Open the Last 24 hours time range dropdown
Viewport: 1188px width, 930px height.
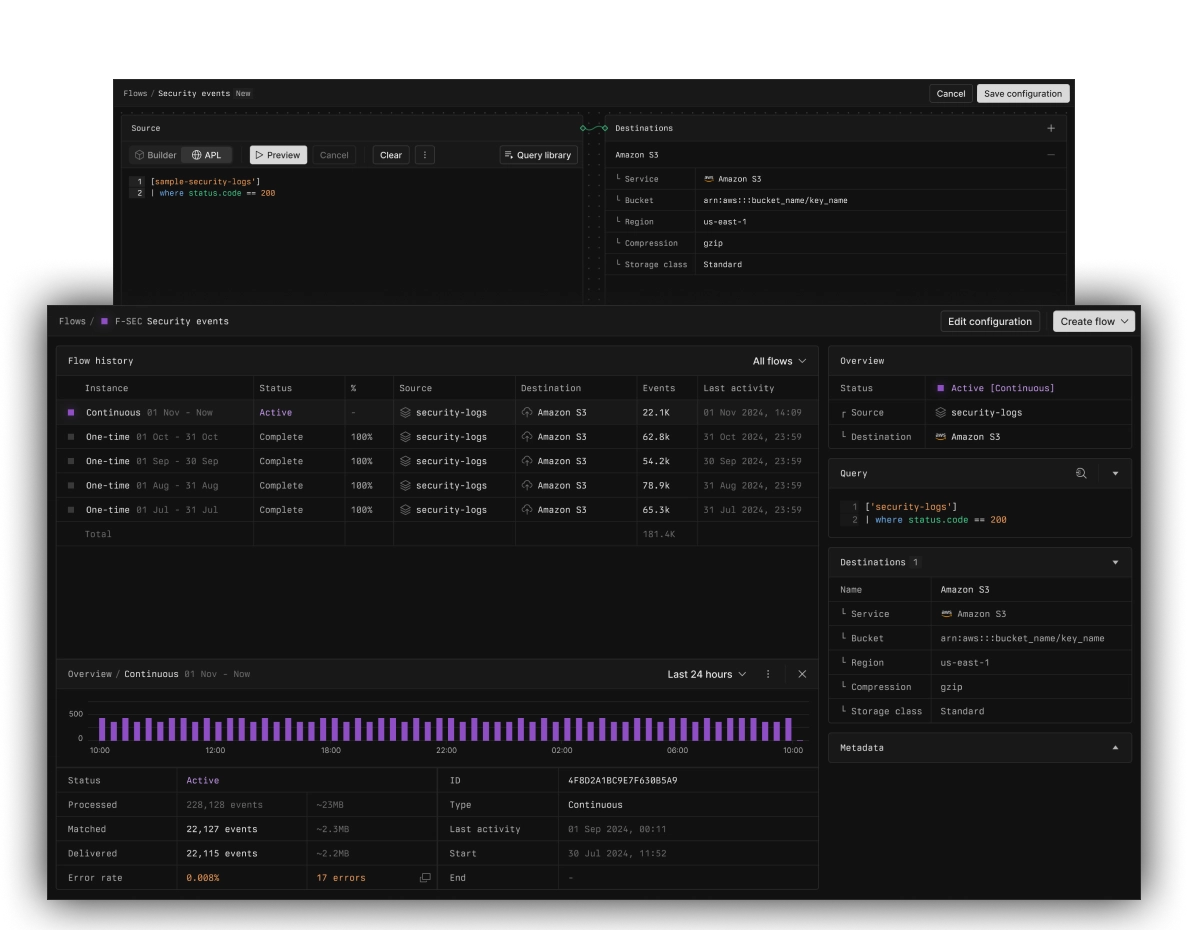pyautogui.click(x=706, y=674)
